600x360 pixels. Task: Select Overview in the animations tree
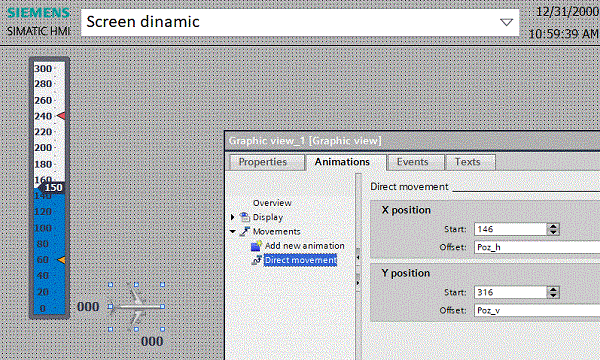pyautogui.click(x=272, y=203)
